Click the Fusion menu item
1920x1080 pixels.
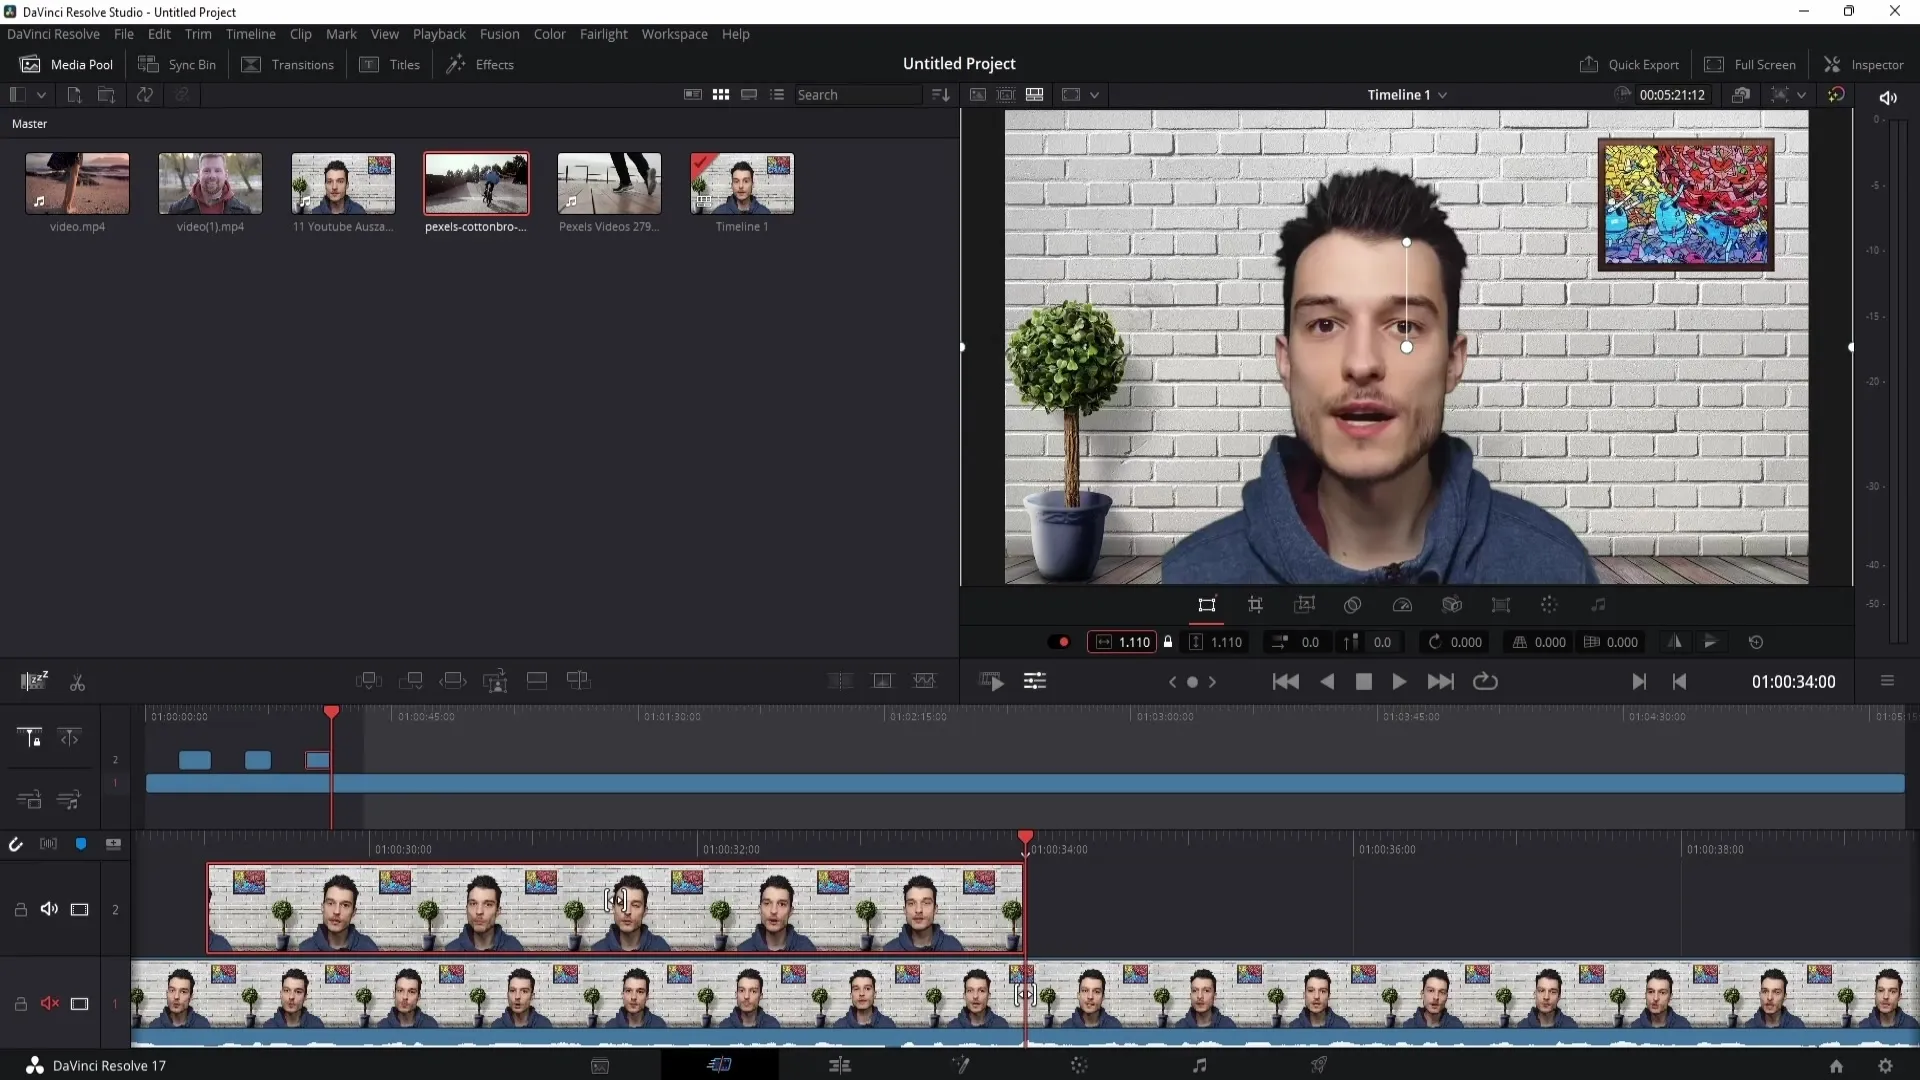[498, 33]
